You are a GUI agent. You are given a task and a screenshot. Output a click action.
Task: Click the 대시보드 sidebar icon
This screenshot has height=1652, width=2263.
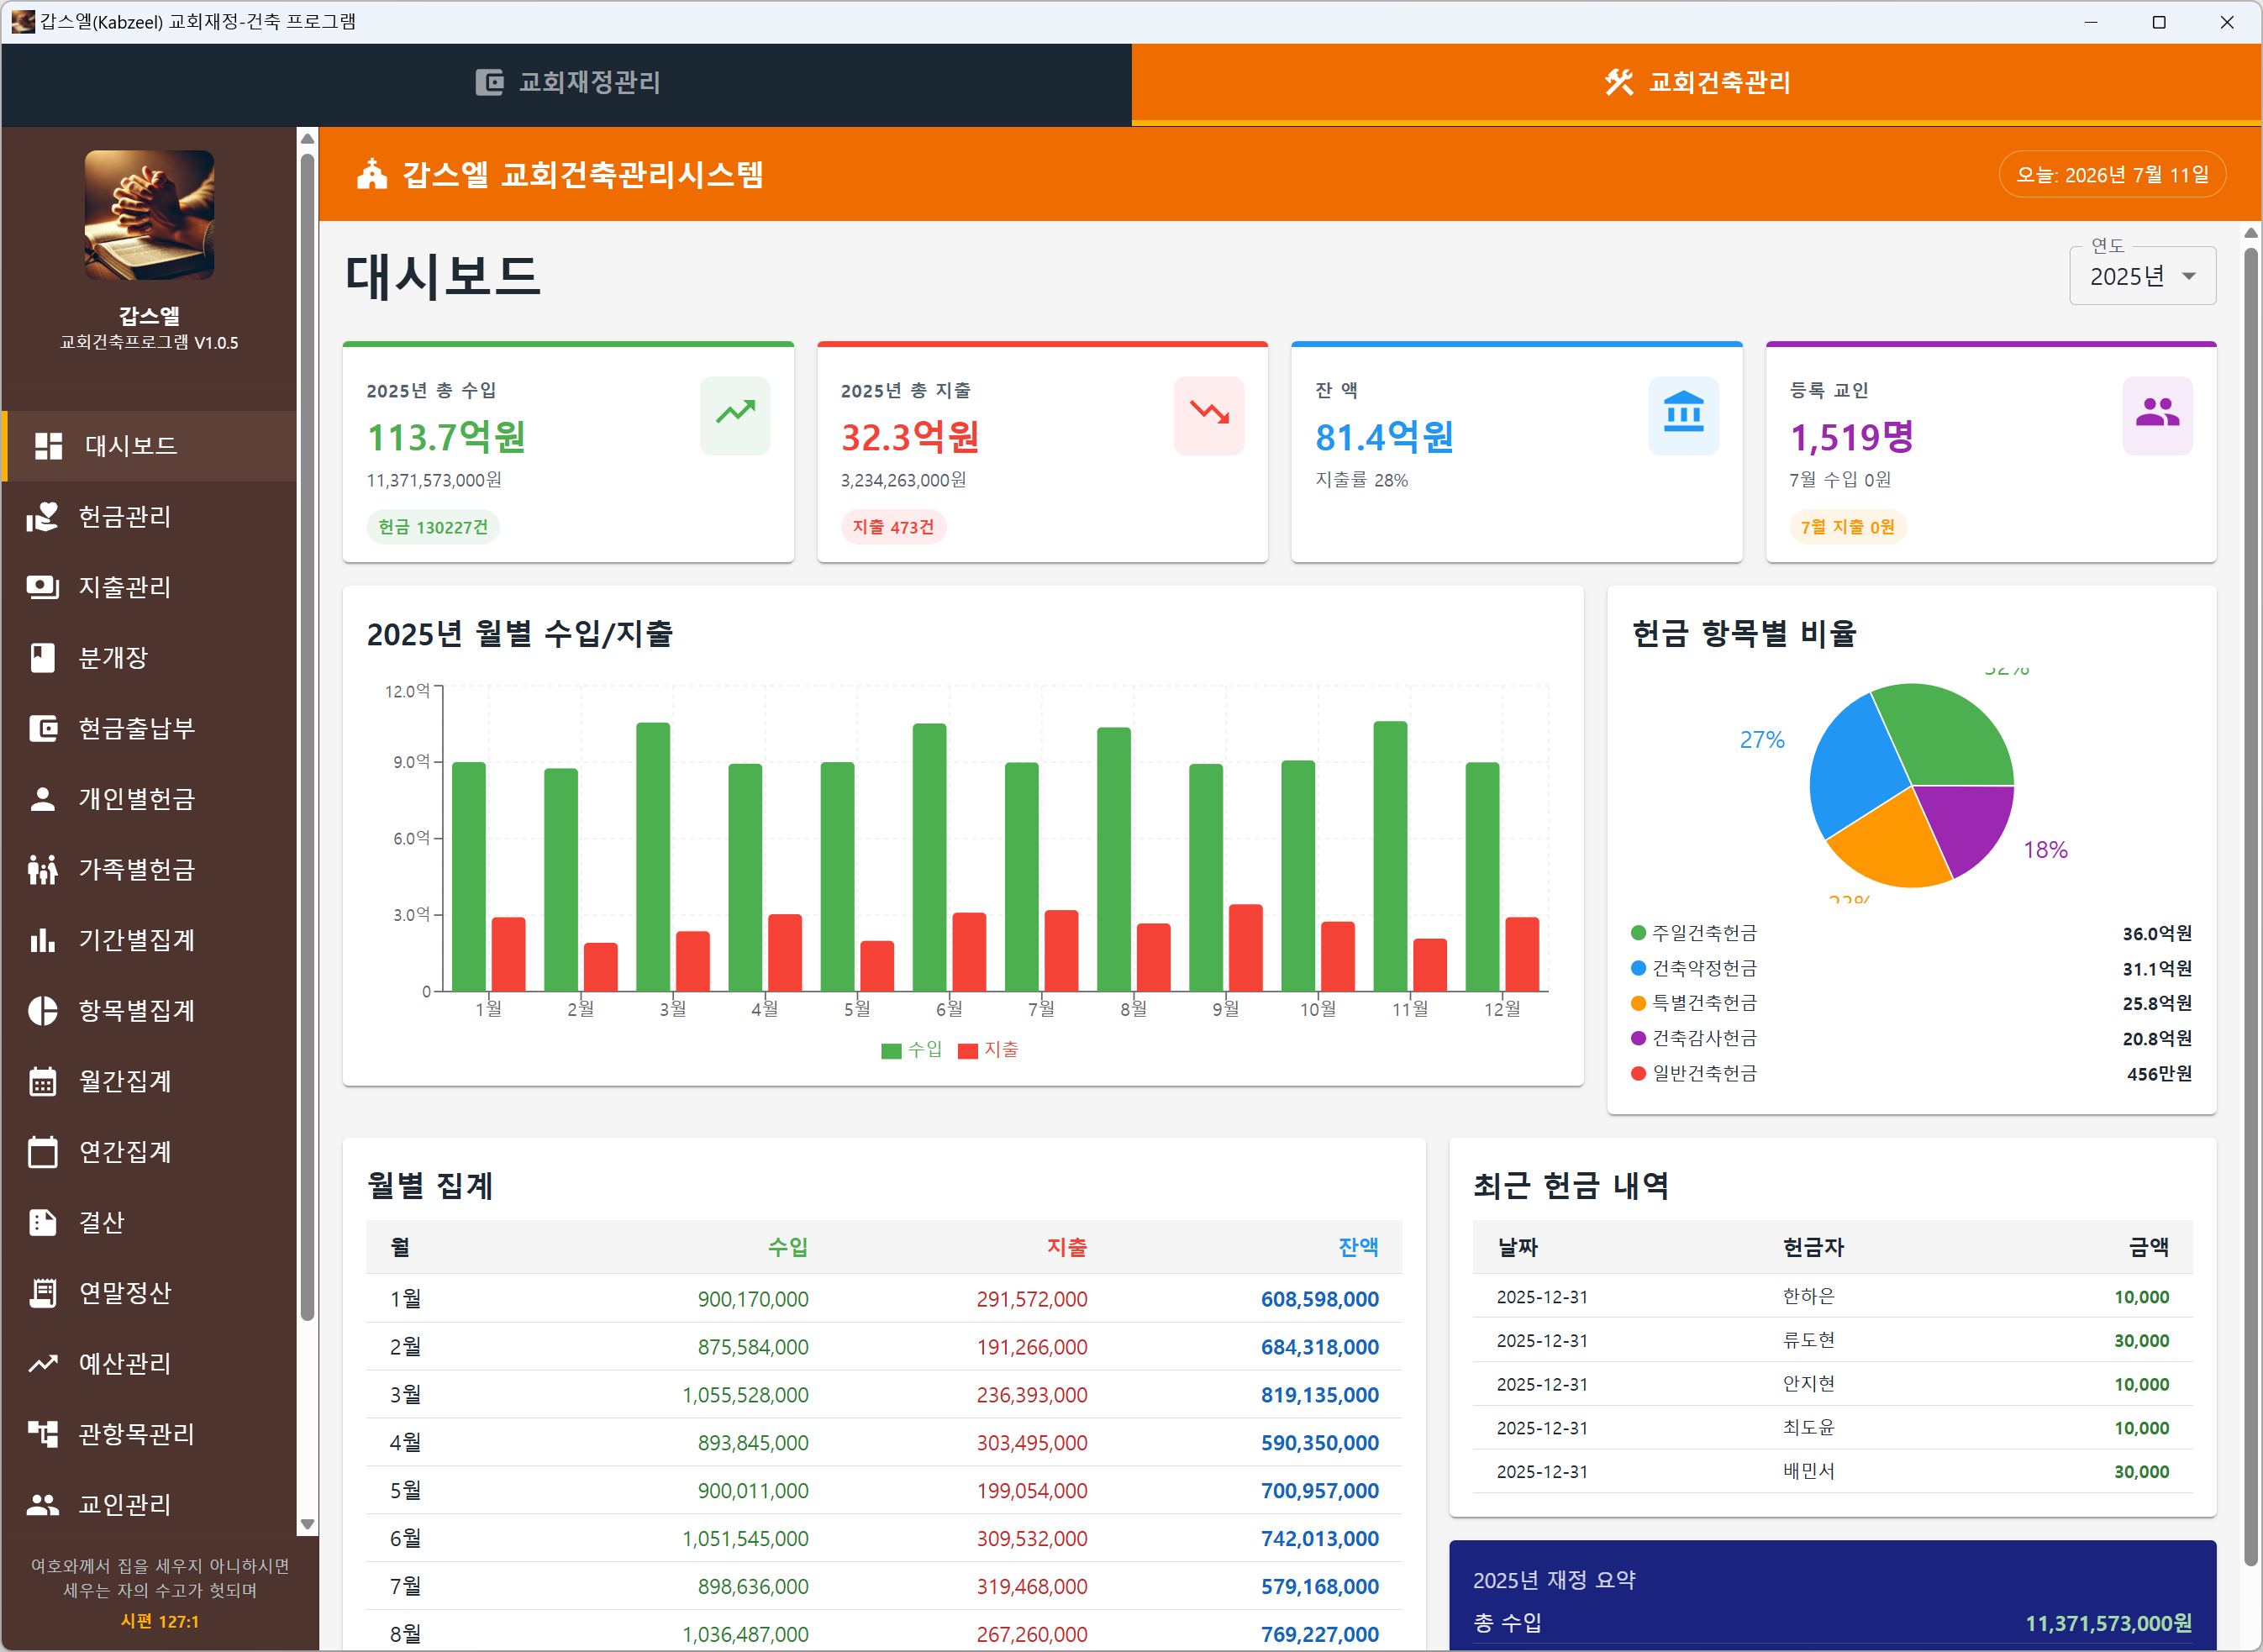[48, 446]
